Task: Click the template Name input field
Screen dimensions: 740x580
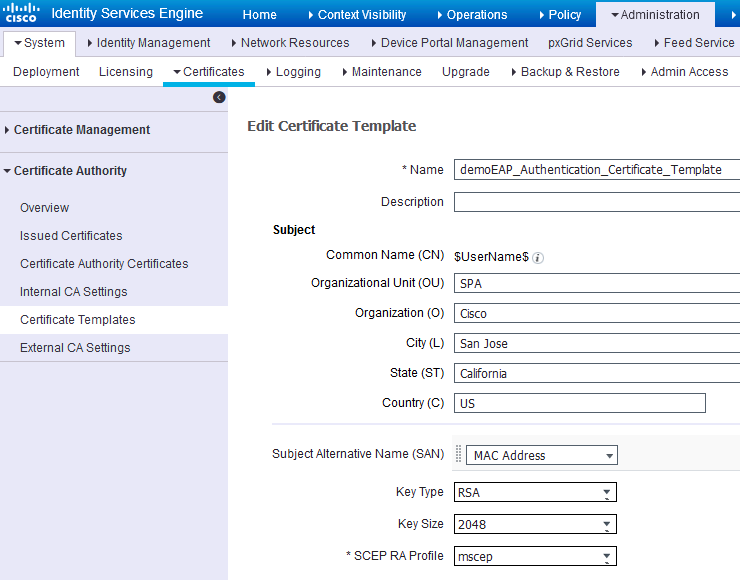Action: [x=597, y=170]
